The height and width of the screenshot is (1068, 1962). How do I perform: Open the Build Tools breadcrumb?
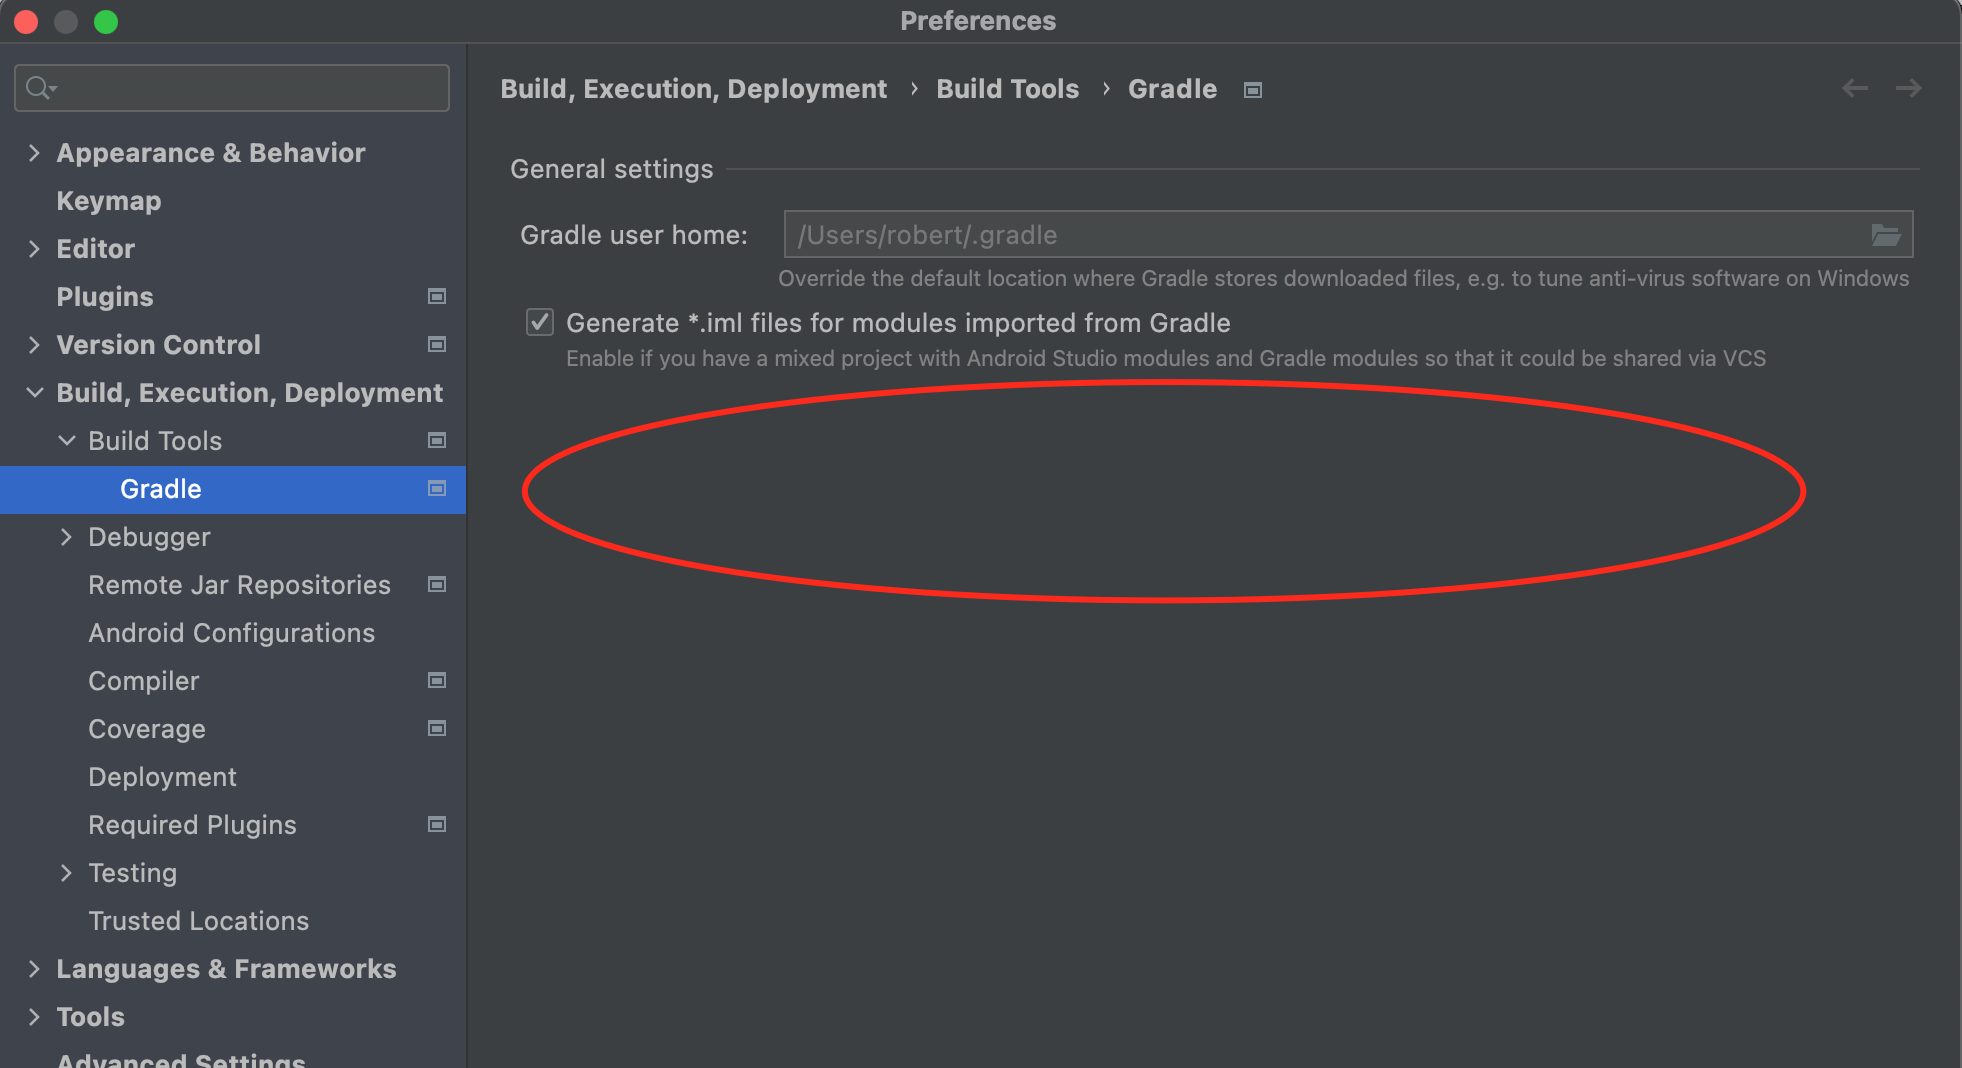point(1007,88)
